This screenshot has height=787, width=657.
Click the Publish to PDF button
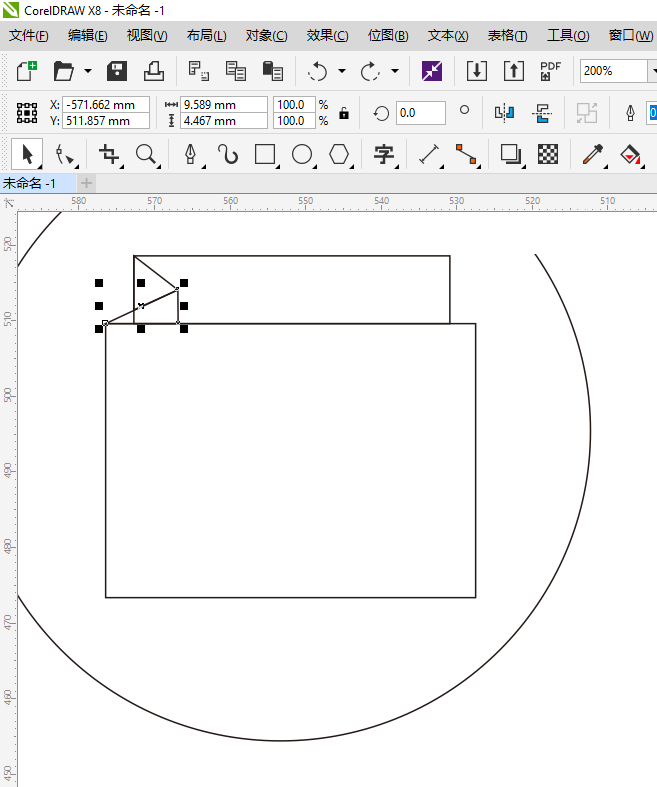[x=550, y=71]
